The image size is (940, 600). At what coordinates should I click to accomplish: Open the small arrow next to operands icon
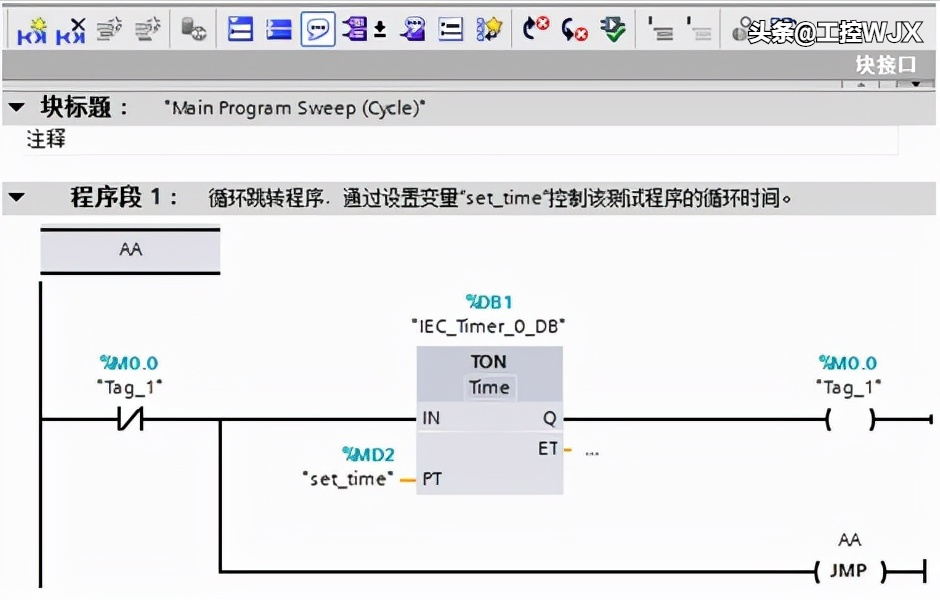(380, 32)
